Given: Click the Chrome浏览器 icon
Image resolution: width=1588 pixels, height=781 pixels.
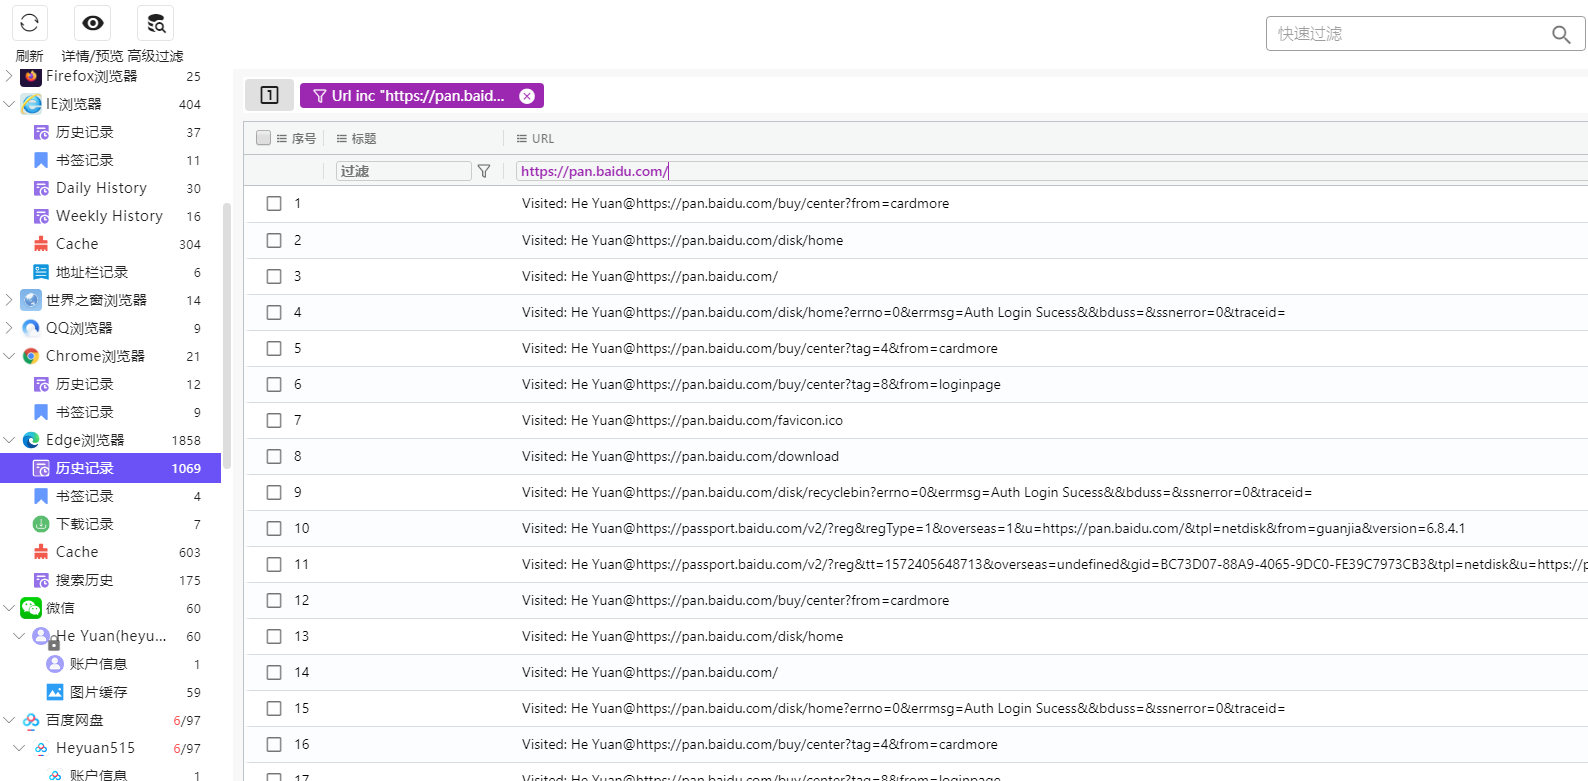Looking at the screenshot, I should (x=31, y=356).
